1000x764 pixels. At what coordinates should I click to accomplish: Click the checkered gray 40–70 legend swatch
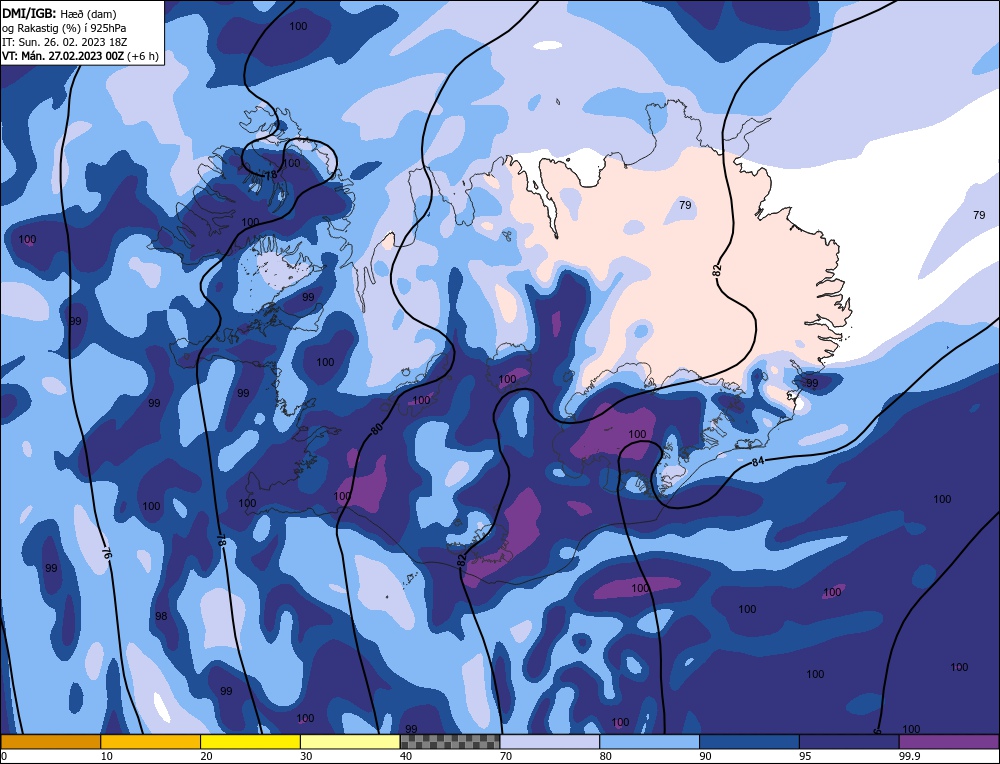pos(450,741)
